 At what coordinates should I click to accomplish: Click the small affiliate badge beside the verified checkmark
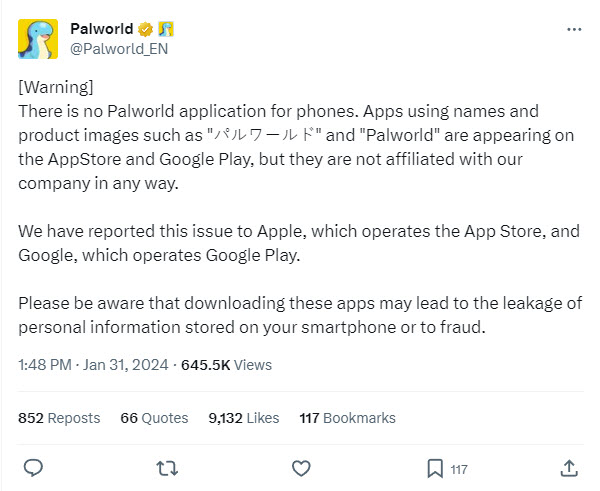pos(166,29)
